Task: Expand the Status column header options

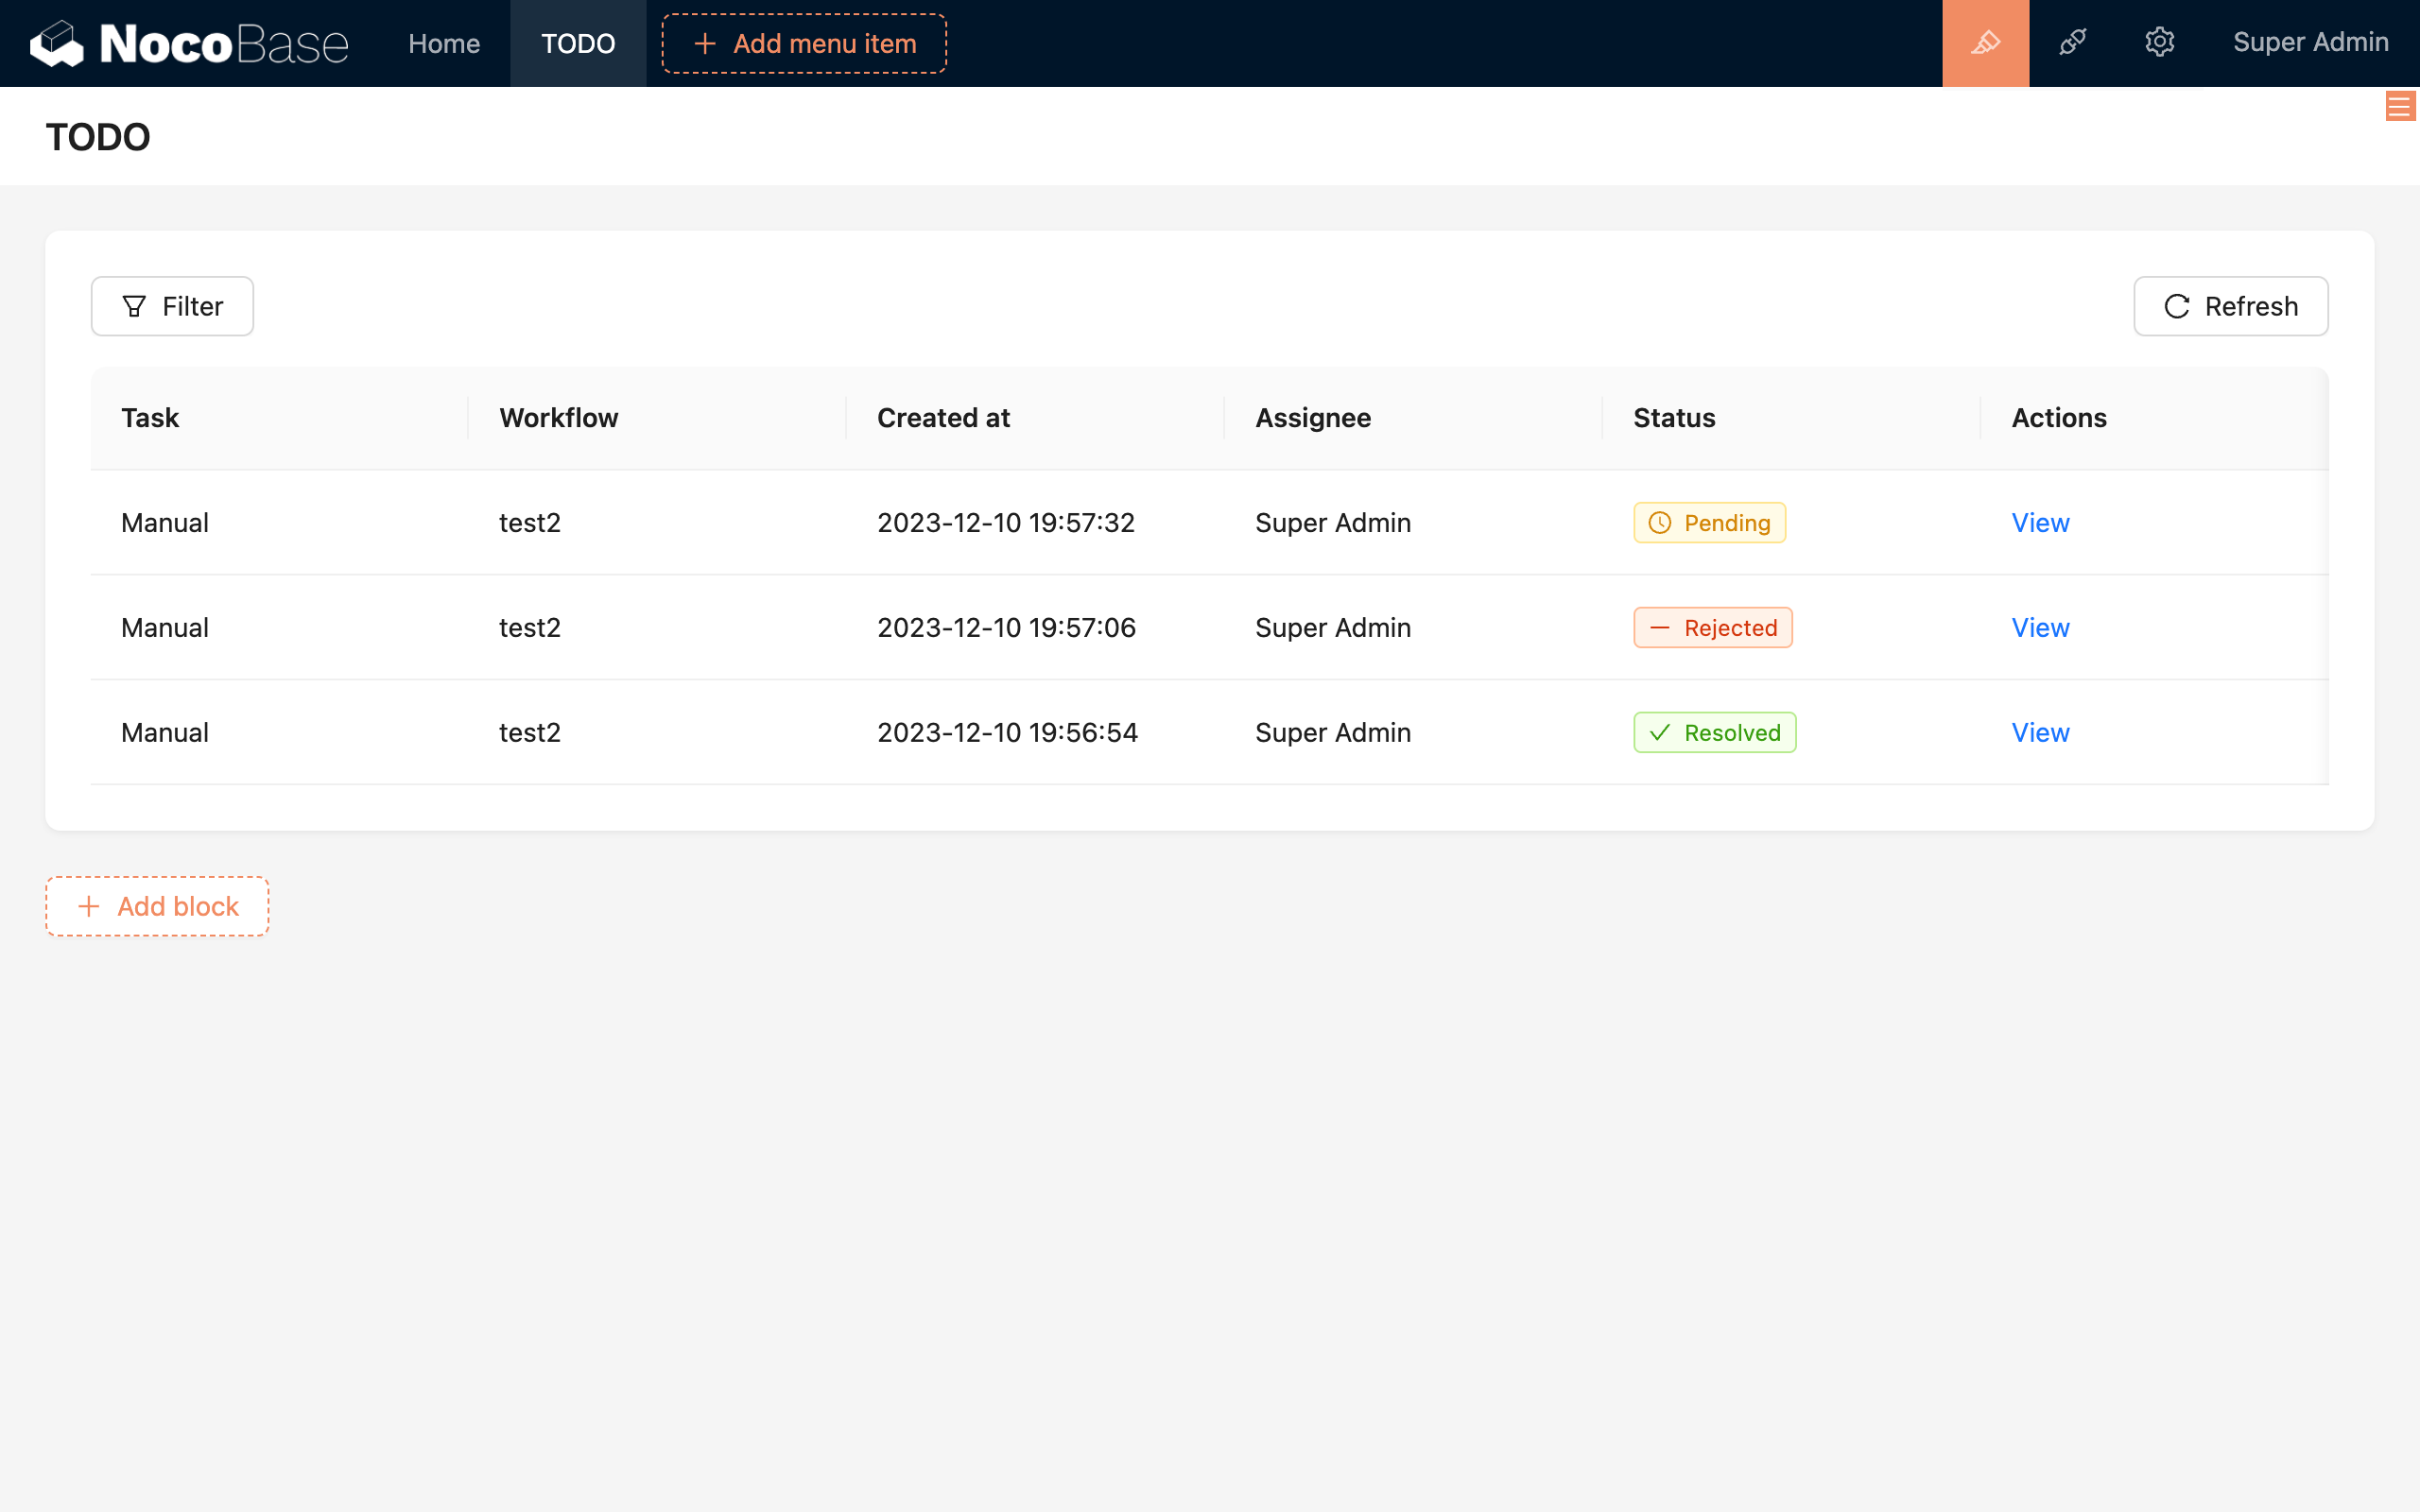Action: click(1672, 418)
